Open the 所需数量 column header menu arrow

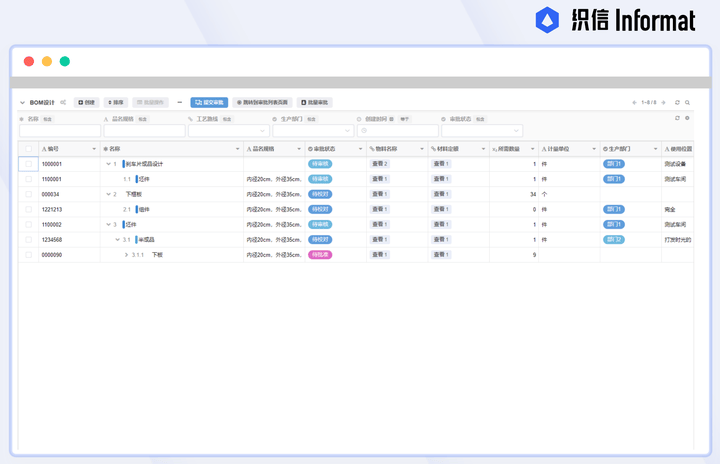533,149
